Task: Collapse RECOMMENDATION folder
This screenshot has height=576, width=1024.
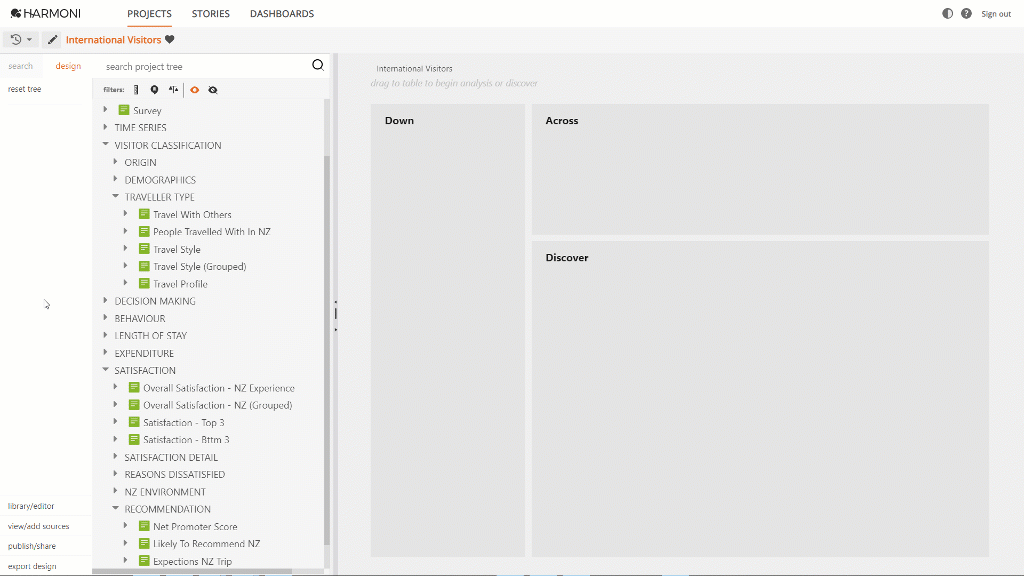Action: coord(116,508)
